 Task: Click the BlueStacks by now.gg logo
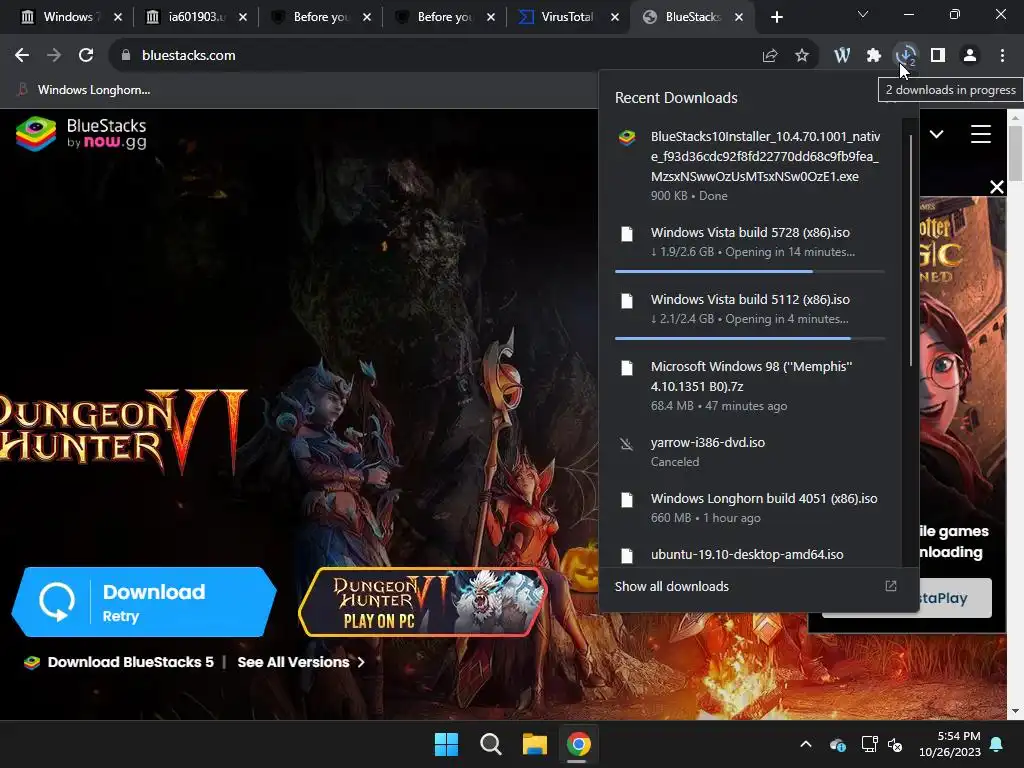click(x=81, y=133)
